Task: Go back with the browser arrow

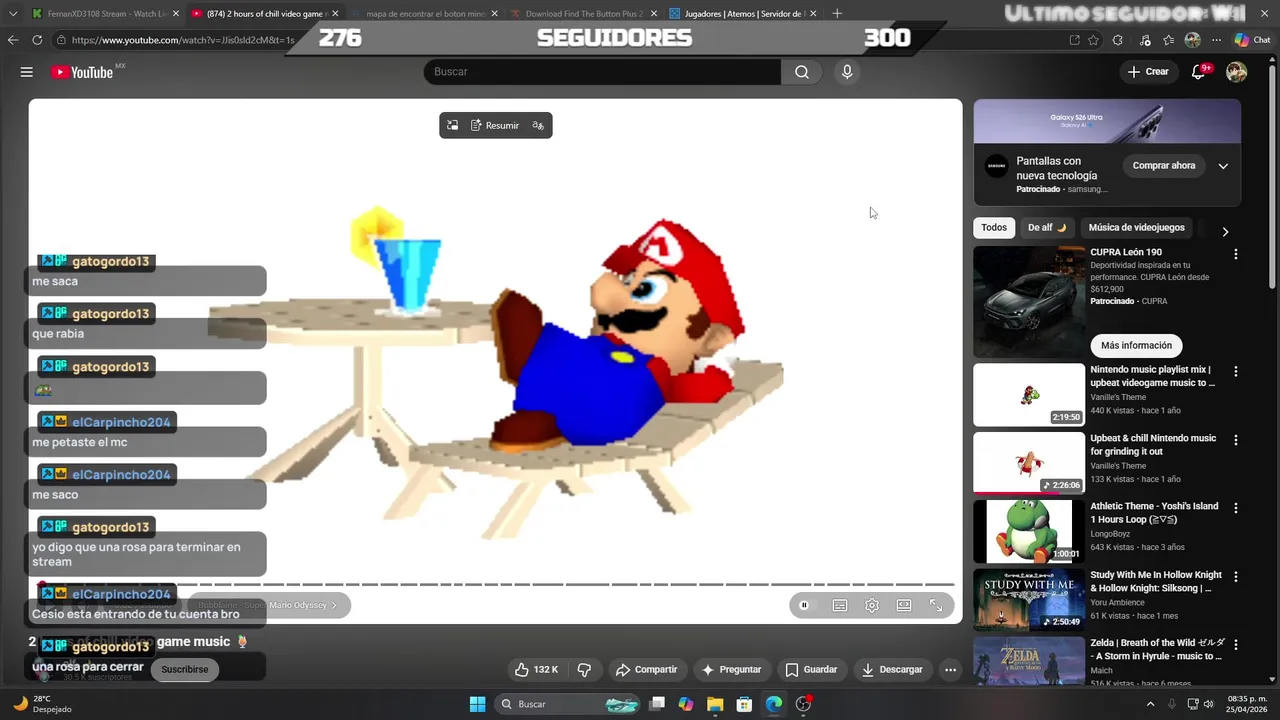Action: [13, 40]
